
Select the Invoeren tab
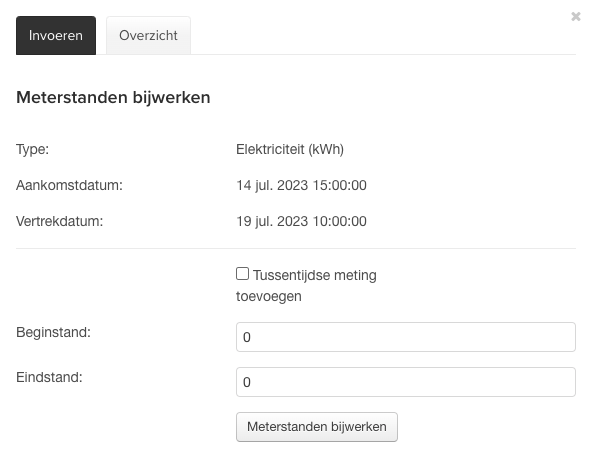pyautogui.click(x=56, y=35)
